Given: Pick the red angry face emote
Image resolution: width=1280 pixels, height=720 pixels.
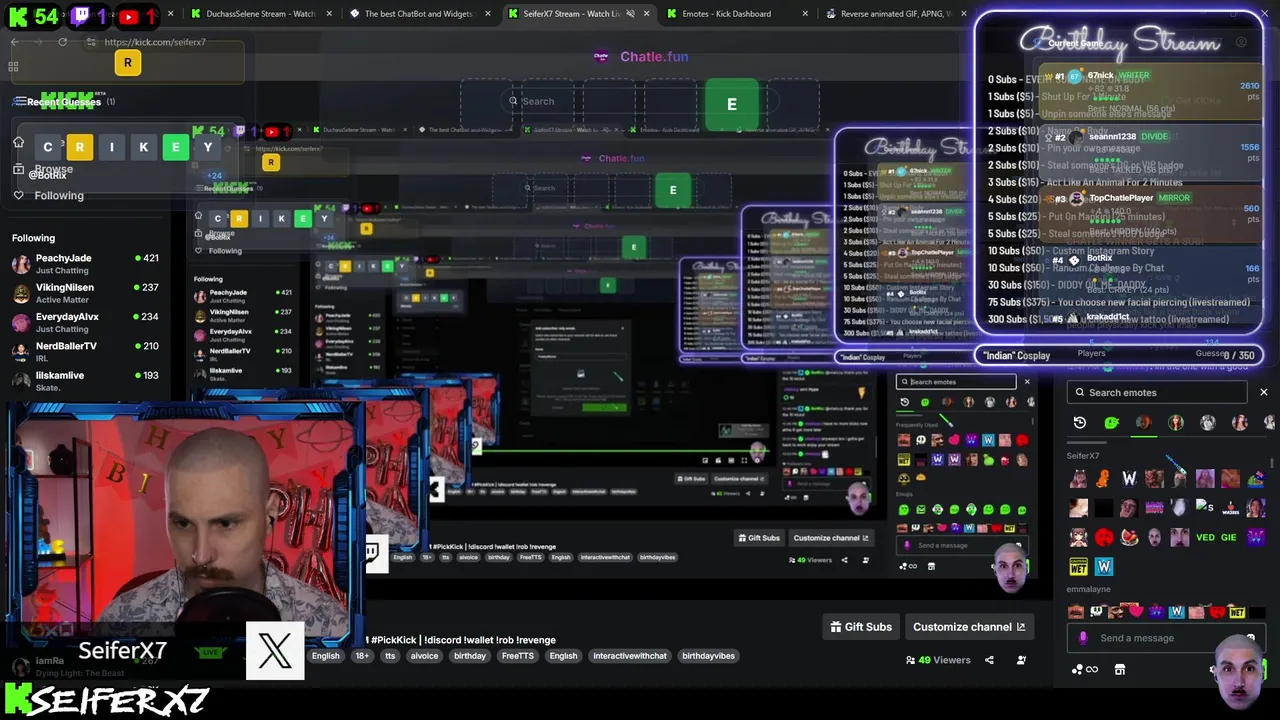Looking at the screenshot, I should pyautogui.click(x=1104, y=538).
